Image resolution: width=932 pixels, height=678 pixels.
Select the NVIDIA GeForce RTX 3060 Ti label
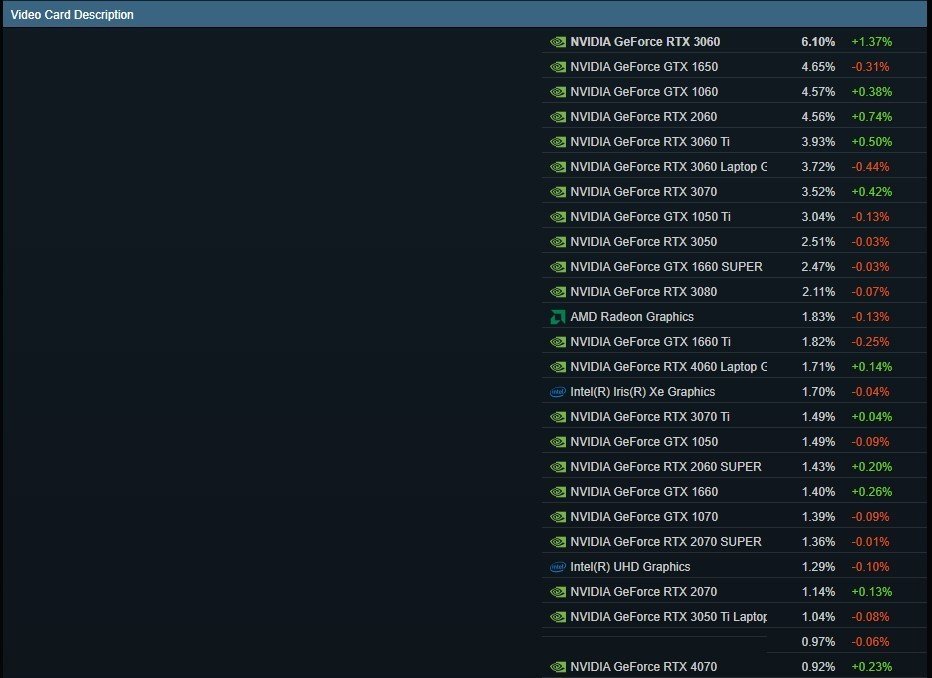click(650, 141)
